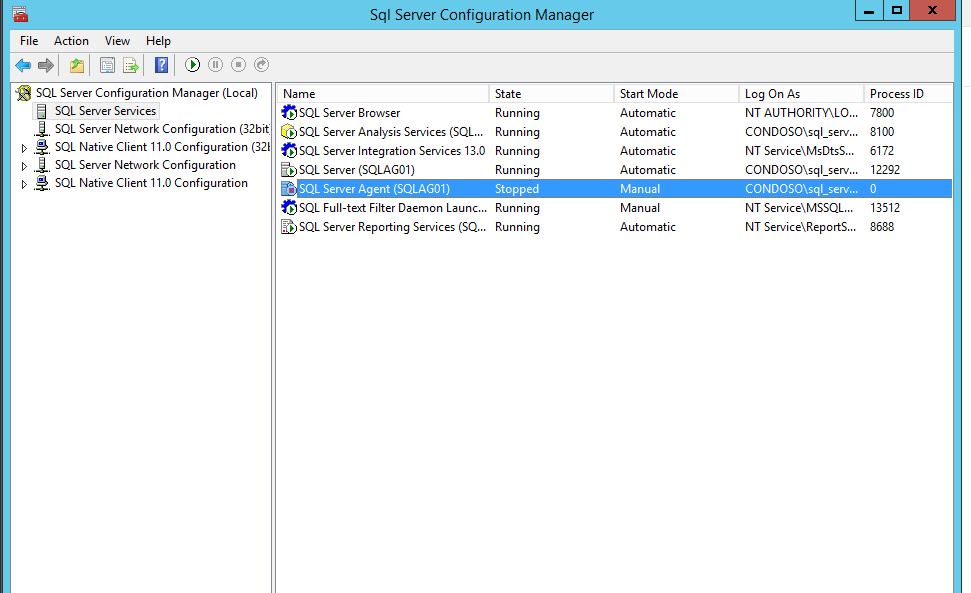
Task: Select the SQL Server Browser service row
Action: pyautogui.click(x=614, y=113)
